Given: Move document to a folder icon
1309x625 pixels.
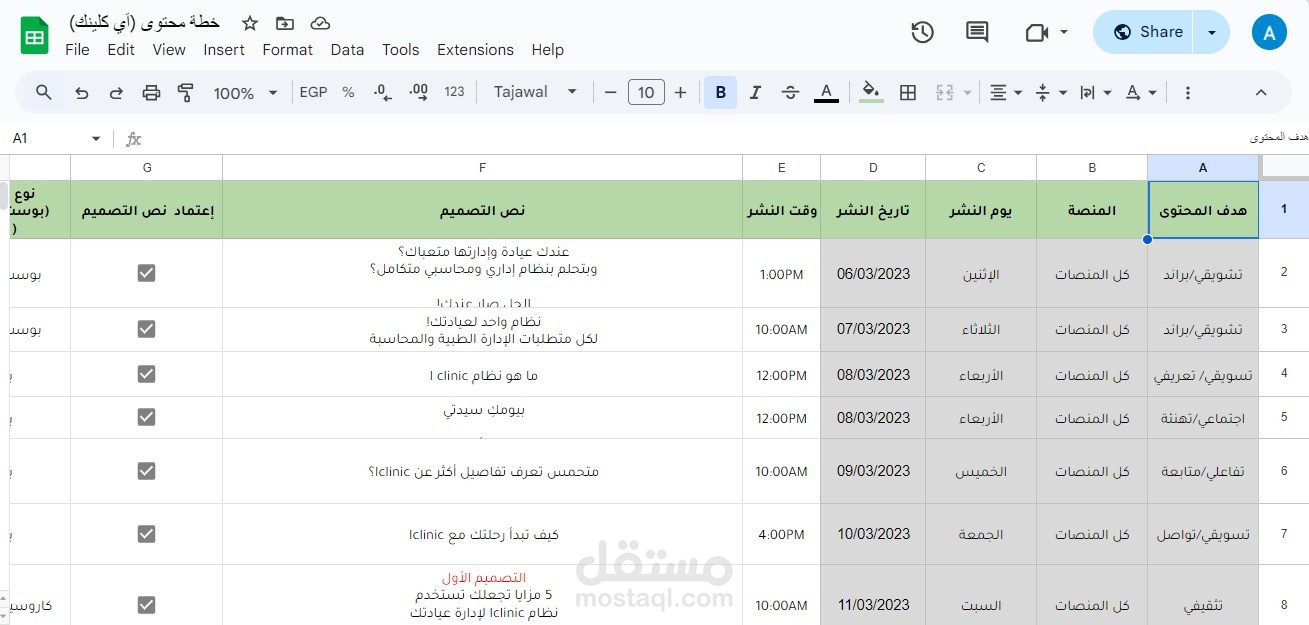Looking at the screenshot, I should coord(285,23).
